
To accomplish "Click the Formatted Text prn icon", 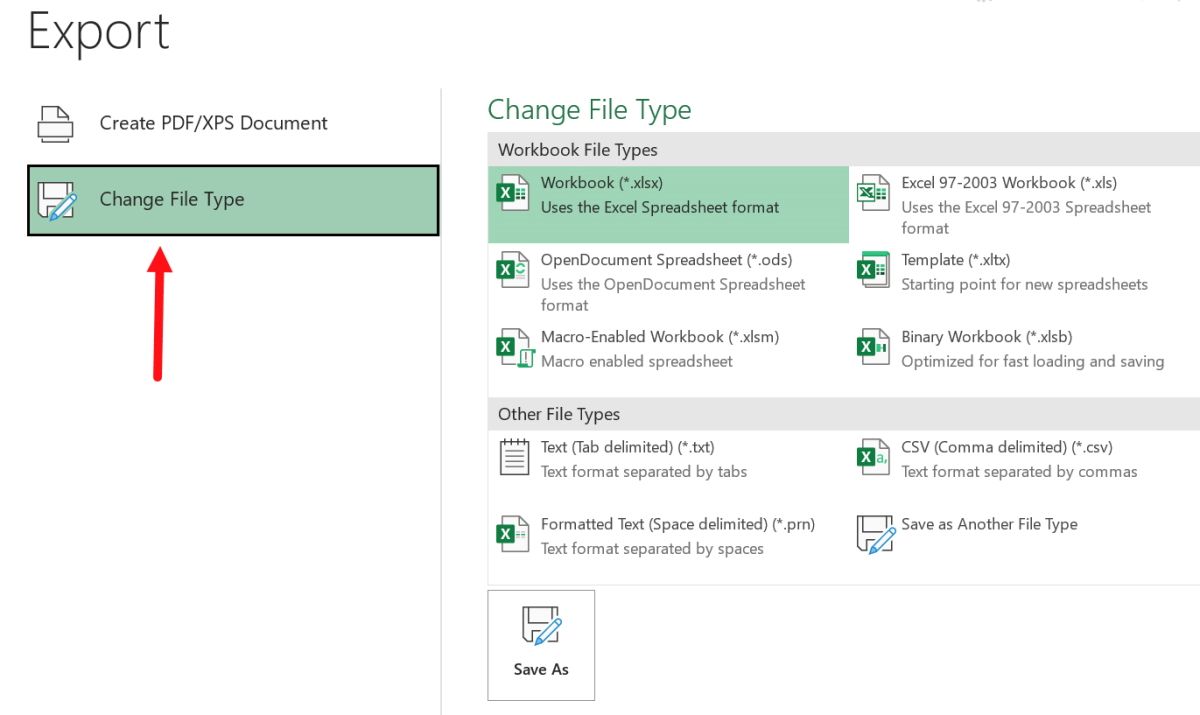I will point(513,534).
